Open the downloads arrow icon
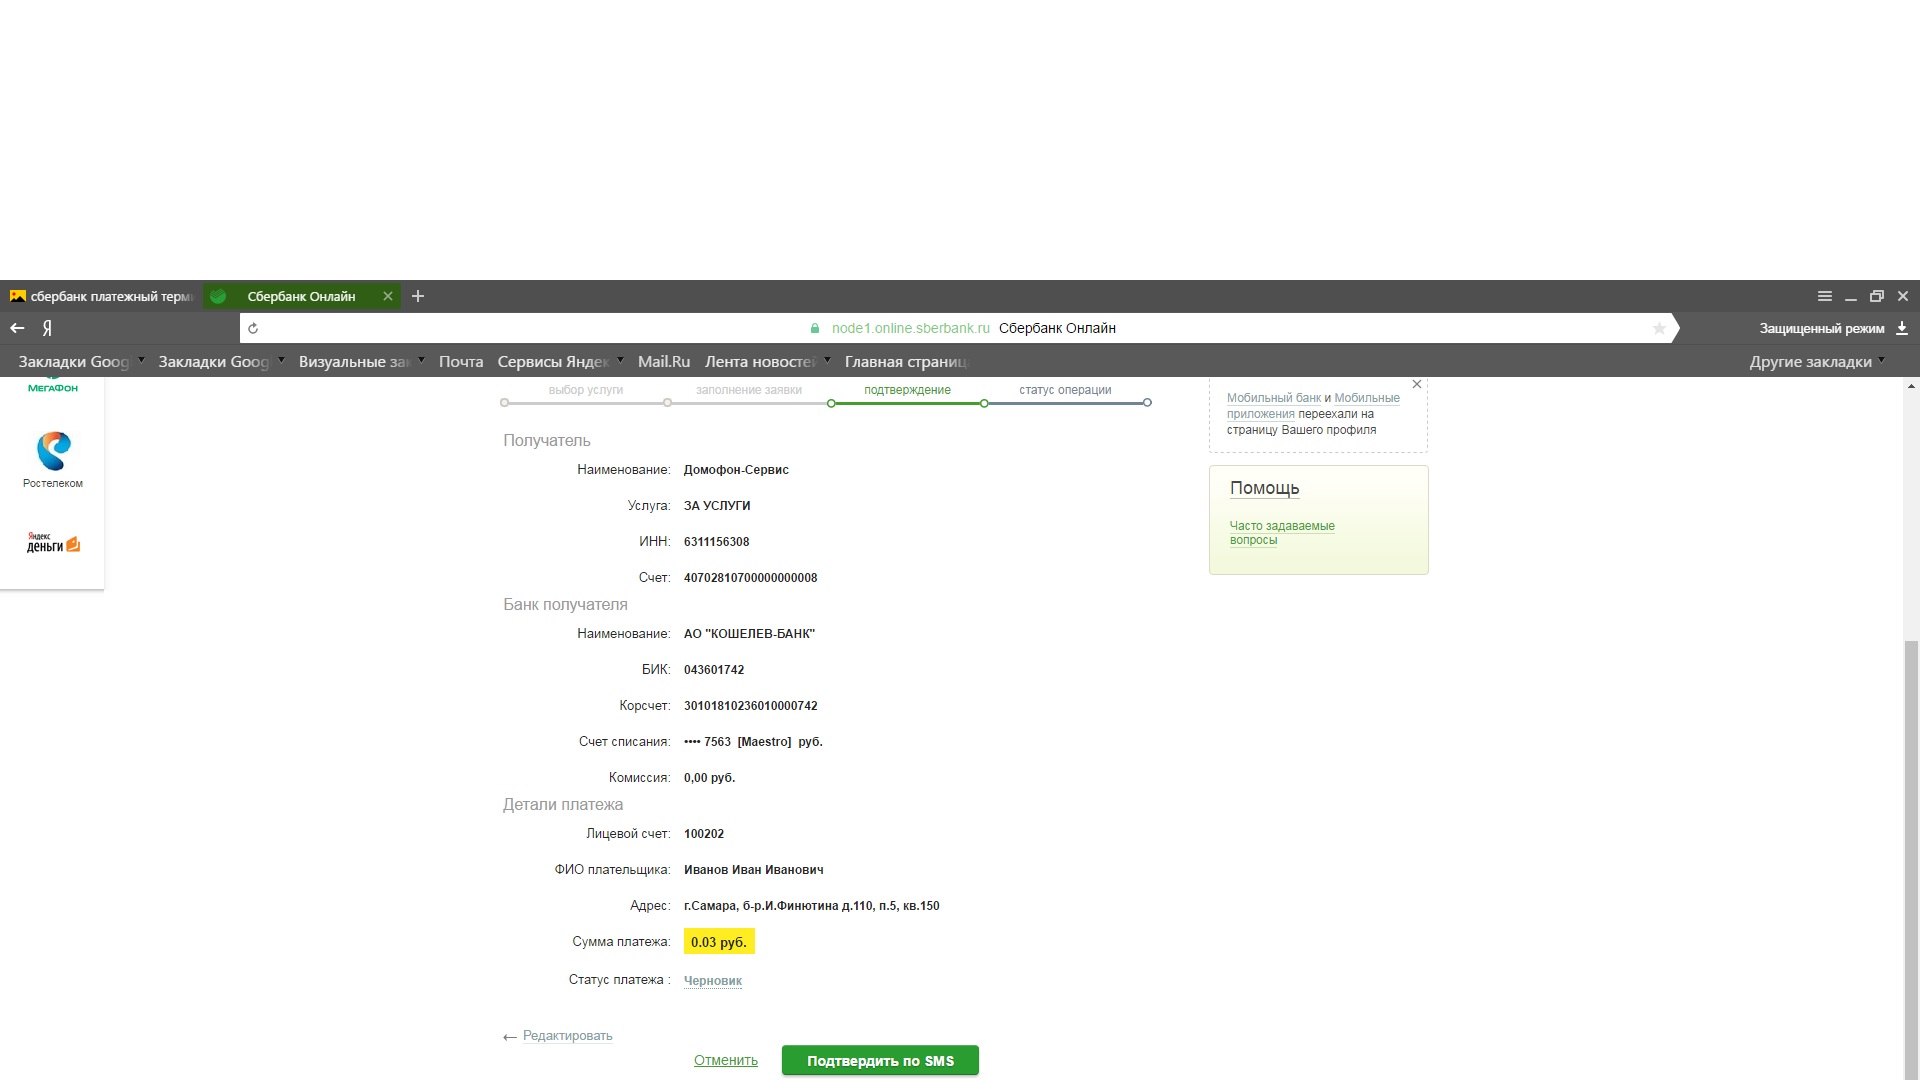Viewport: 1920px width, 1080px height. [1902, 328]
